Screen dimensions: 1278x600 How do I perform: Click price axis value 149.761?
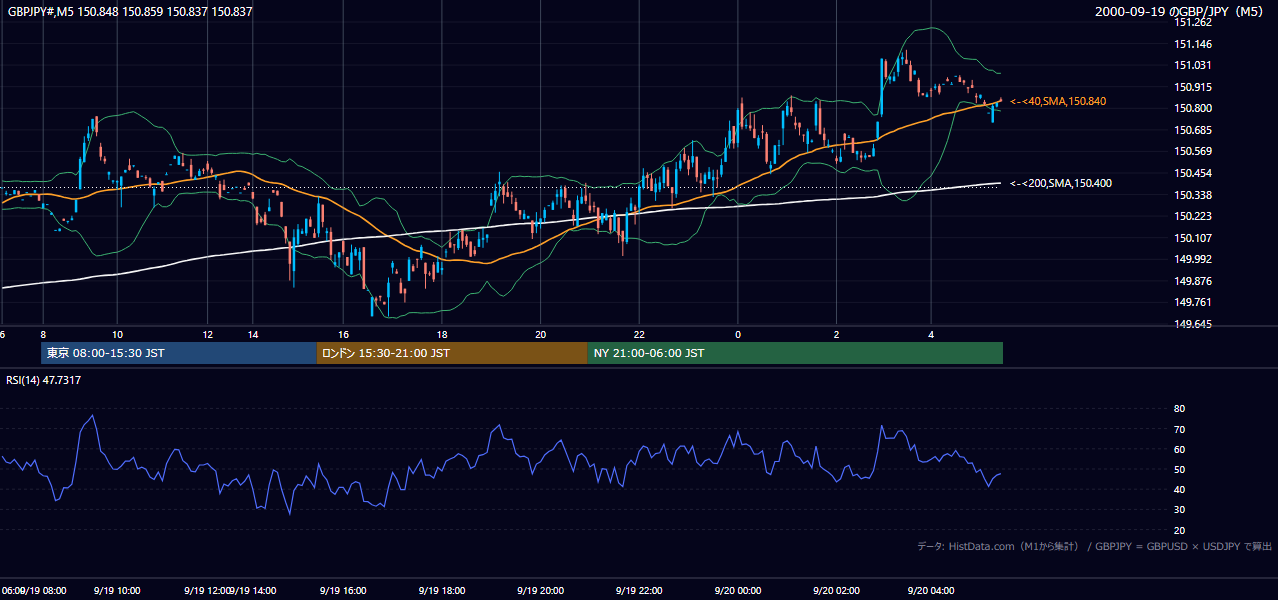[x=1193, y=302]
